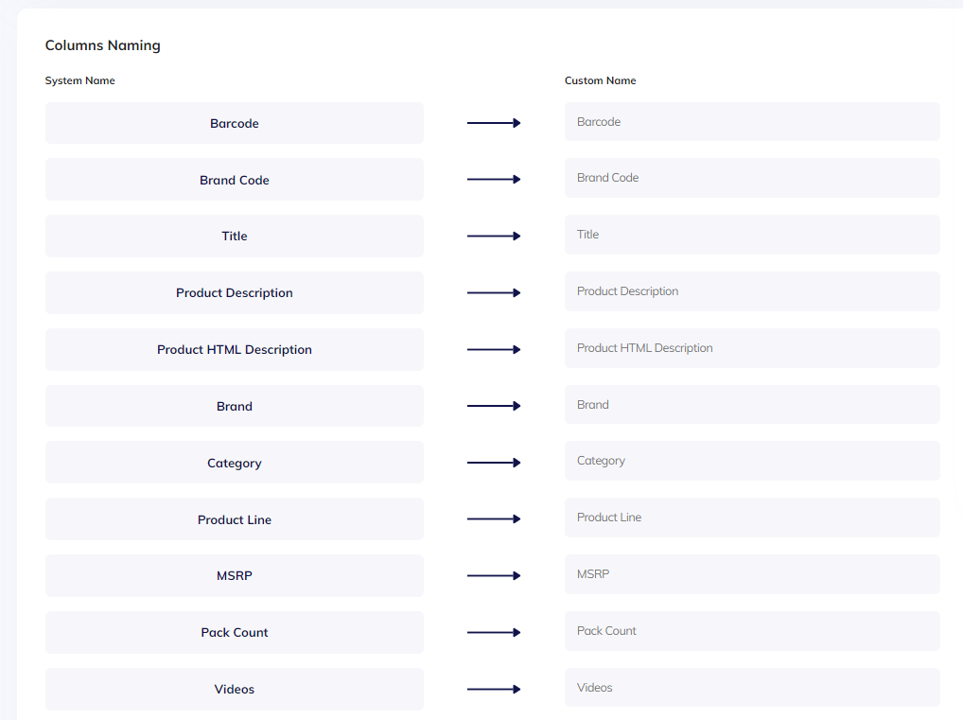Screen dimensions: 963x720
Task: Focus the Brand custom name input
Action: tap(751, 405)
